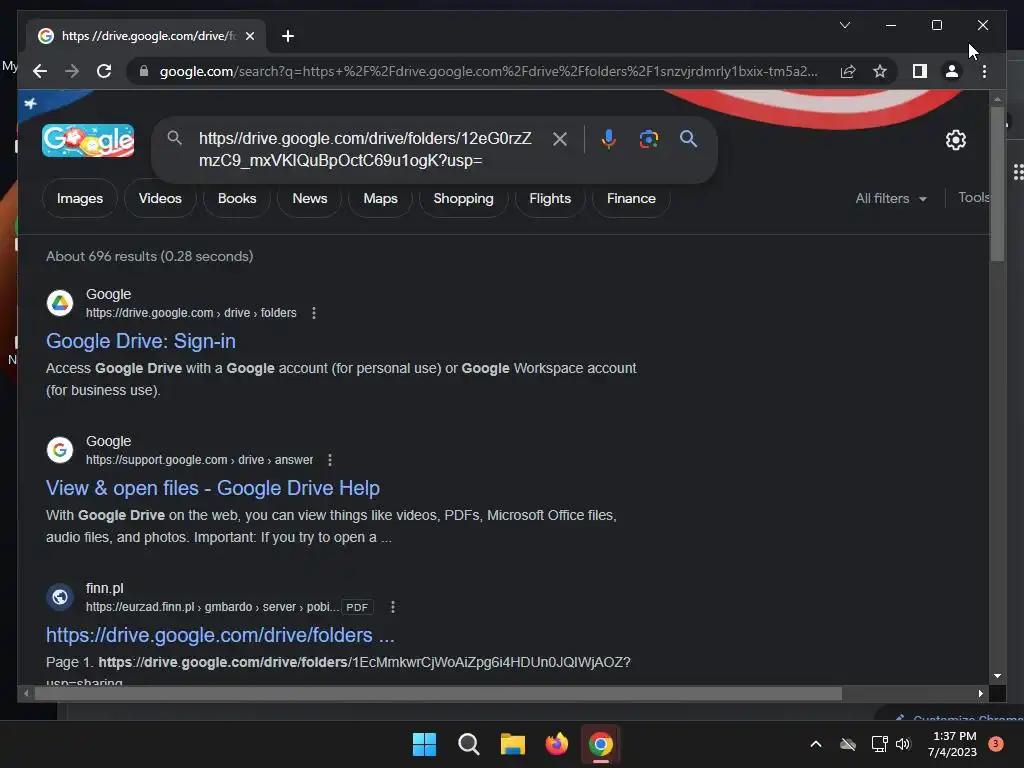This screenshot has width=1024, height=768.
Task: Go to Google home via doodle logo
Action: point(88,140)
